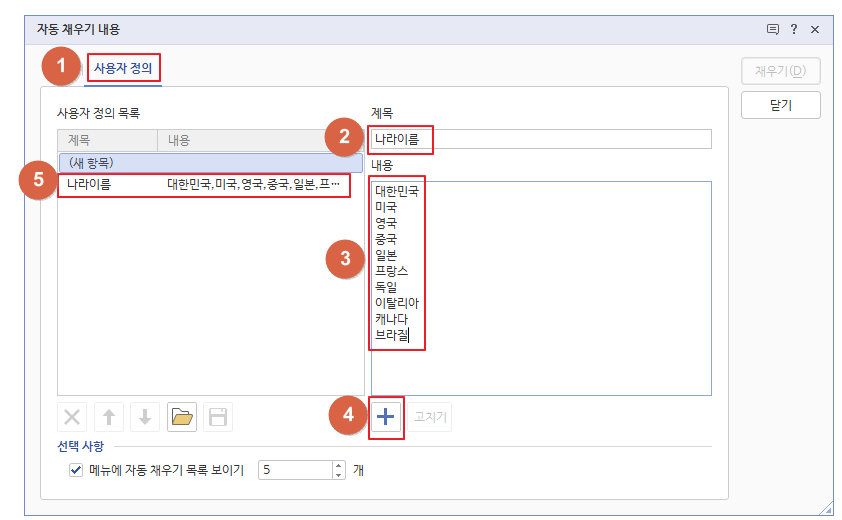Click the delete item X icon
The image size is (842, 520).
pos(72,417)
